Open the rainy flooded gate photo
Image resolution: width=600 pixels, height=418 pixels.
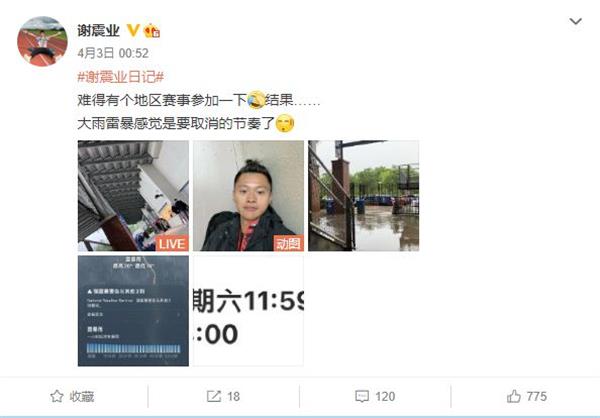click(x=364, y=196)
